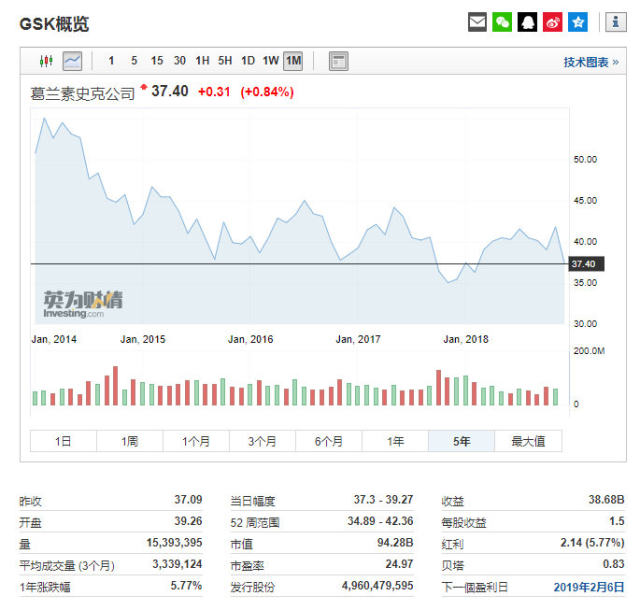Click the average volume 3,339,124

177,564
